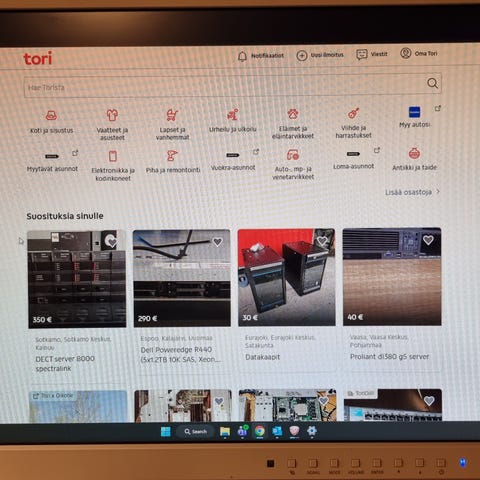Switch to Chrome in the taskbar
This screenshot has height=480, width=480.
pyautogui.click(x=260, y=431)
